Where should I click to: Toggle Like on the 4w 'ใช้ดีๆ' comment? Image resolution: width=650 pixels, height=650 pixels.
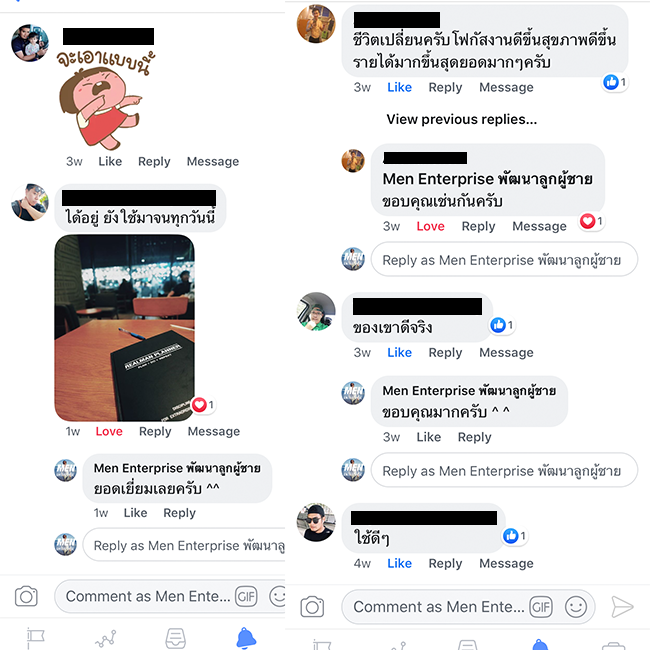point(399,563)
